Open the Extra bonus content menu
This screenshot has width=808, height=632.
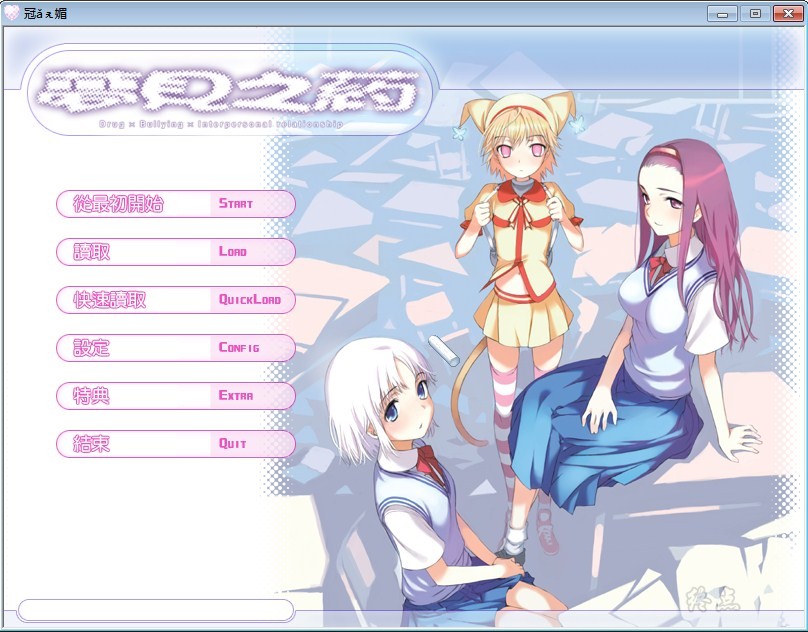176,396
